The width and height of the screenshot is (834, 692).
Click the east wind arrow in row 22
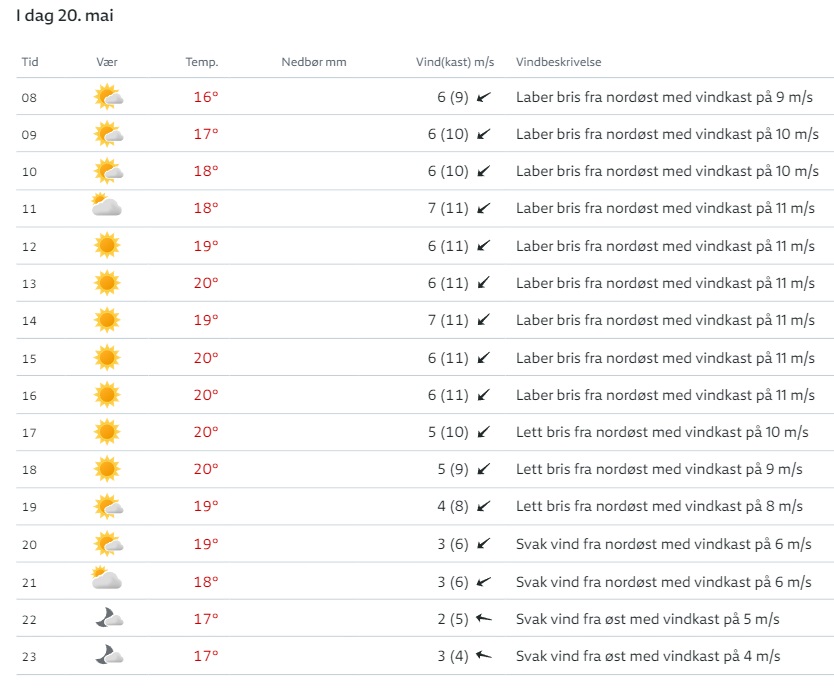(x=484, y=619)
